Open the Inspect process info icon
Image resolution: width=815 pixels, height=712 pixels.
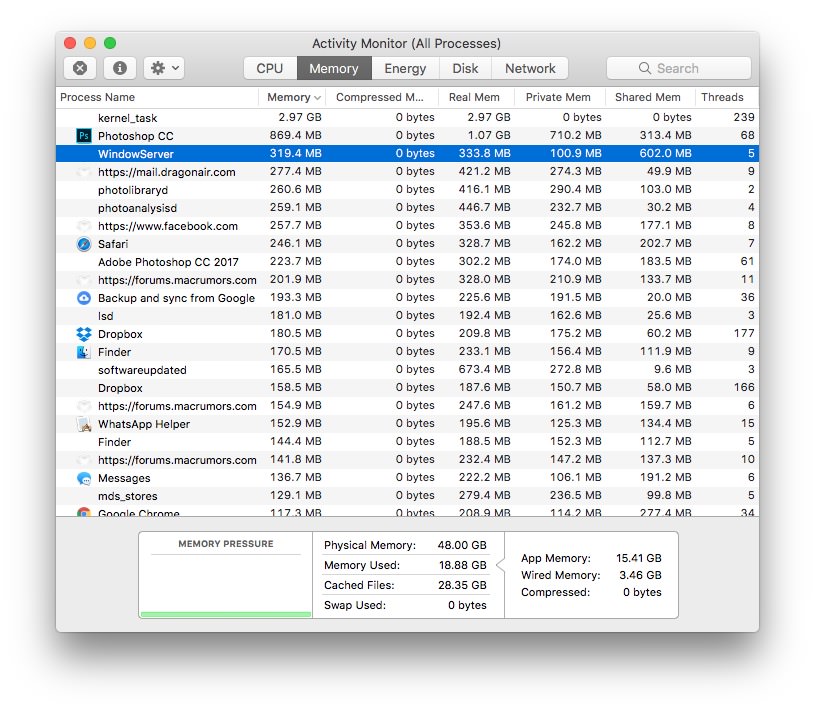pos(120,68)
